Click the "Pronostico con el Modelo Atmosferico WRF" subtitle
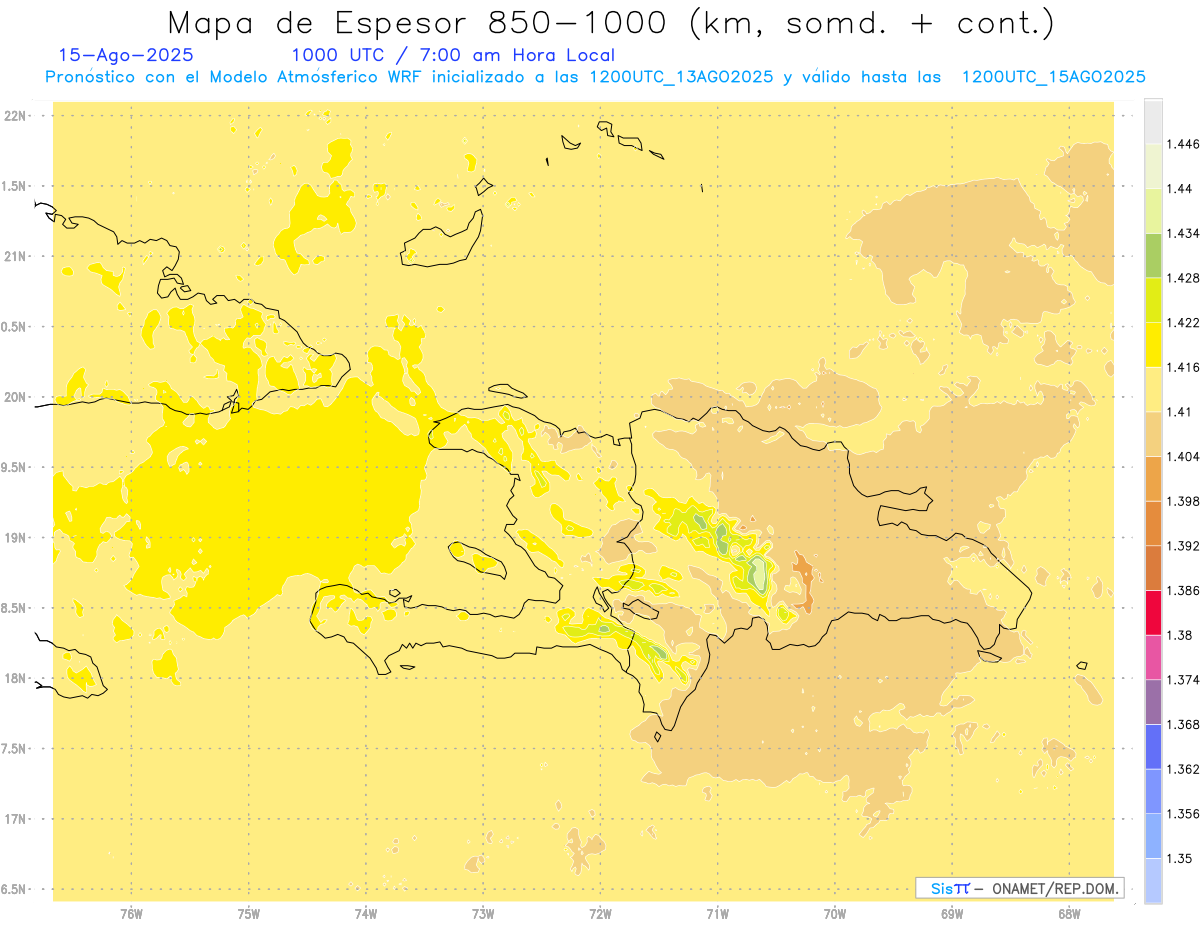The image size is (1200, 927). point(236,77)
